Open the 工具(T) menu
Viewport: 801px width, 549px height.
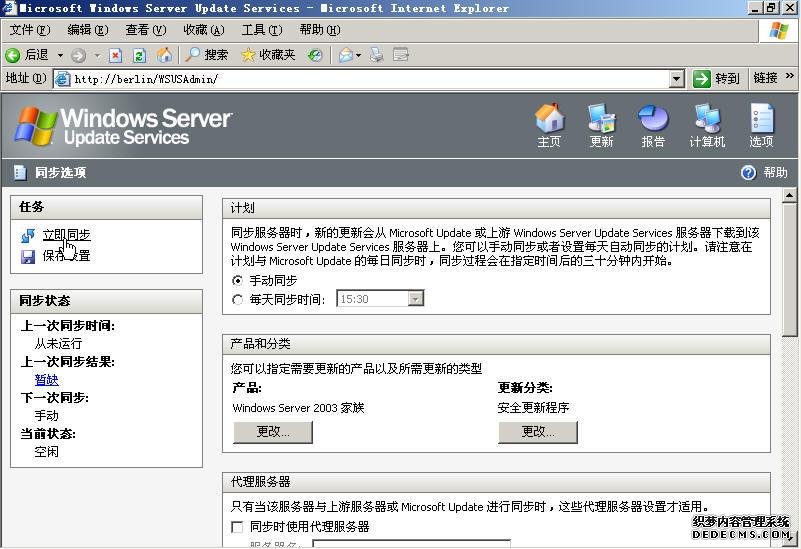(x=262, y=30)
